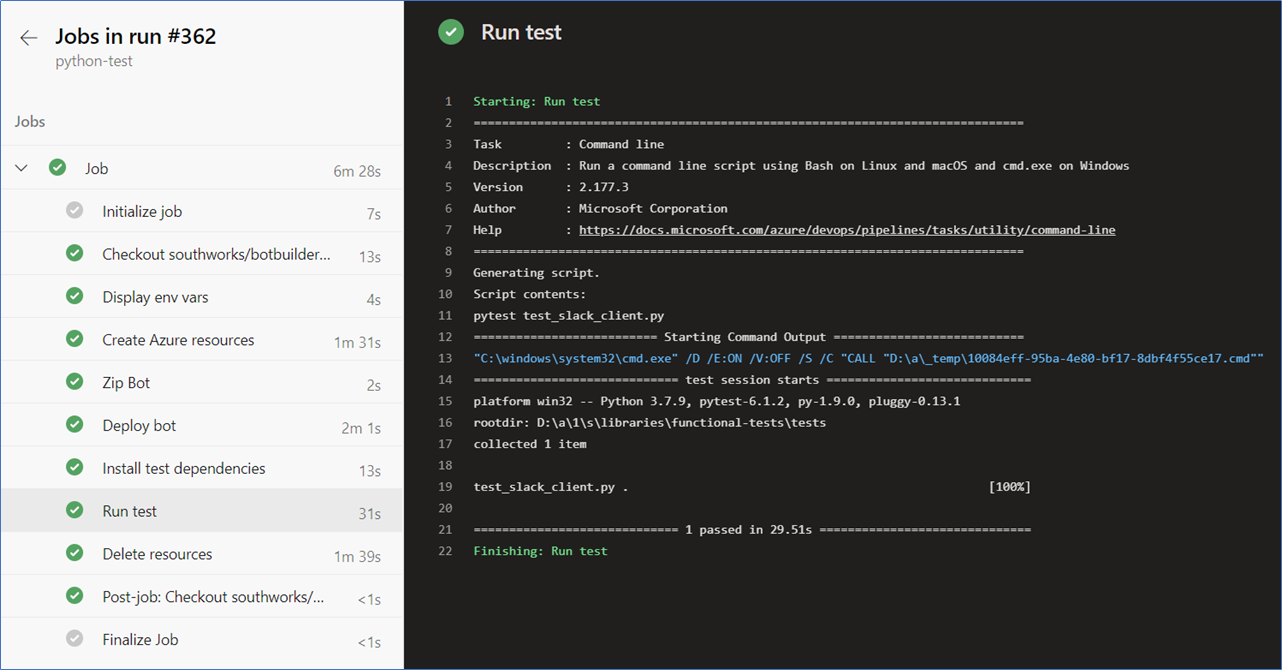Click the Jobs section label
1282x670 pixels.
pos(30,121)
